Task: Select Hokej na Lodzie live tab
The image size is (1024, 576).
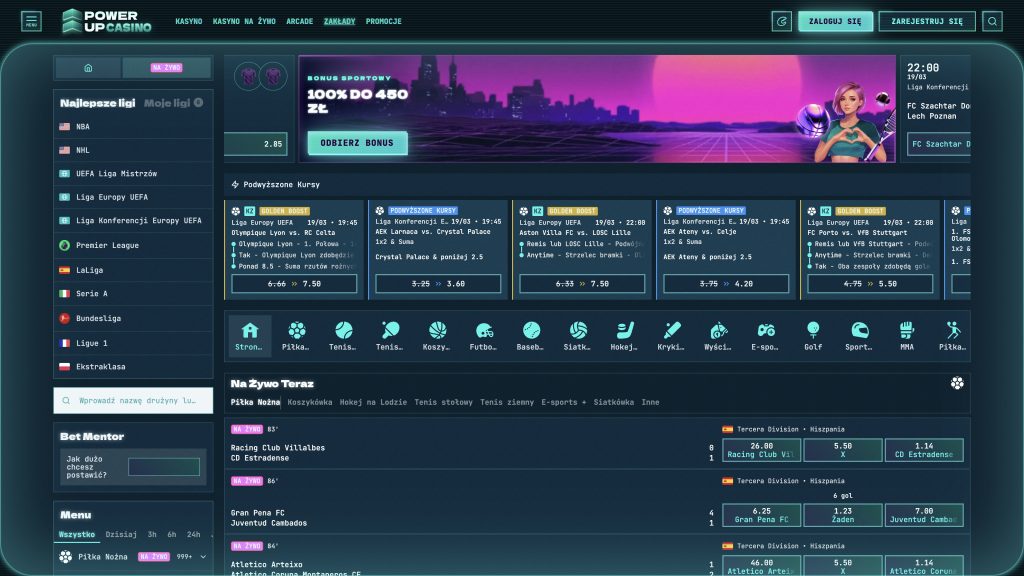Action: 373,402
